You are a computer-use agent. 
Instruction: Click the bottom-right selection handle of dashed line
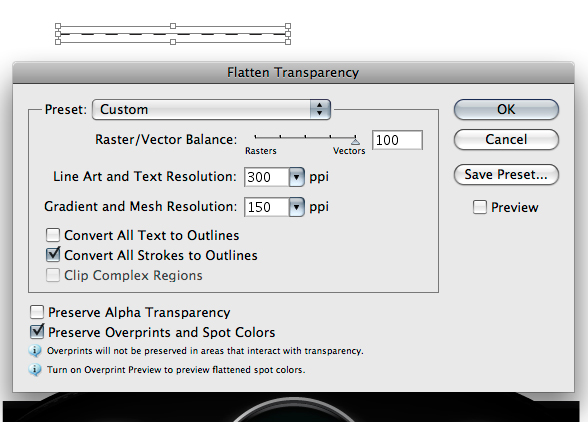(x=288, y=42)
